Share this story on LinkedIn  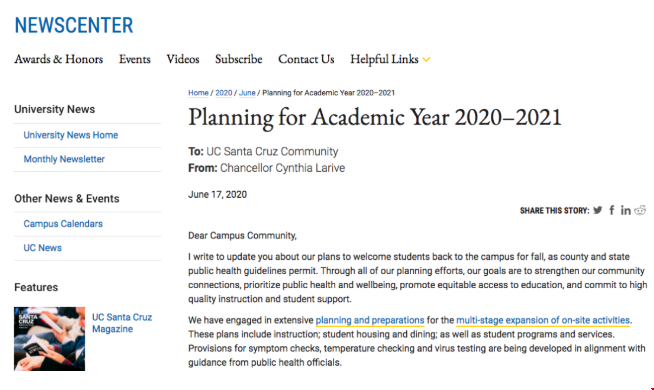click(625, 210)
